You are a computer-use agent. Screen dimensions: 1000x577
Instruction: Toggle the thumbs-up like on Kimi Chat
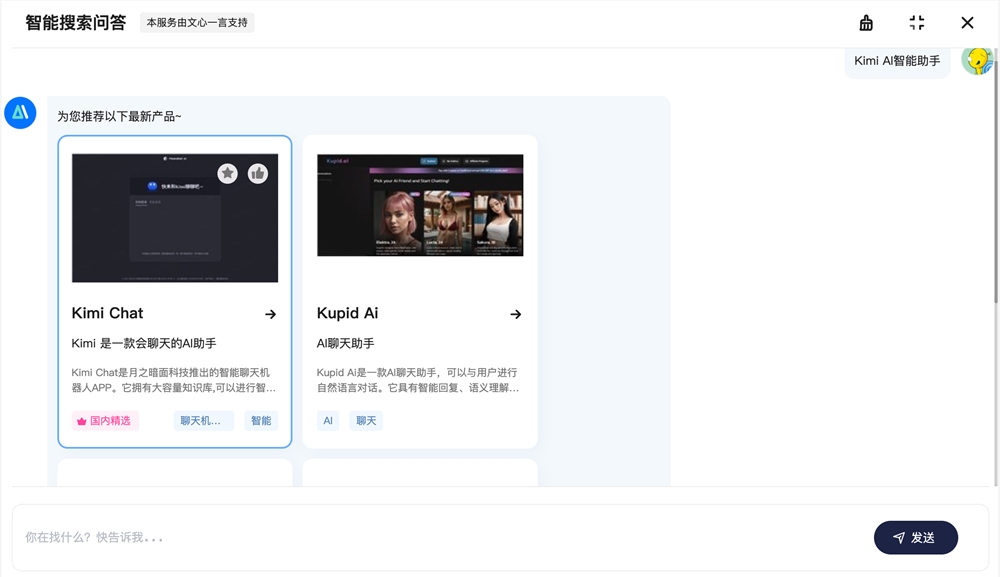click(x=258, y=173)
